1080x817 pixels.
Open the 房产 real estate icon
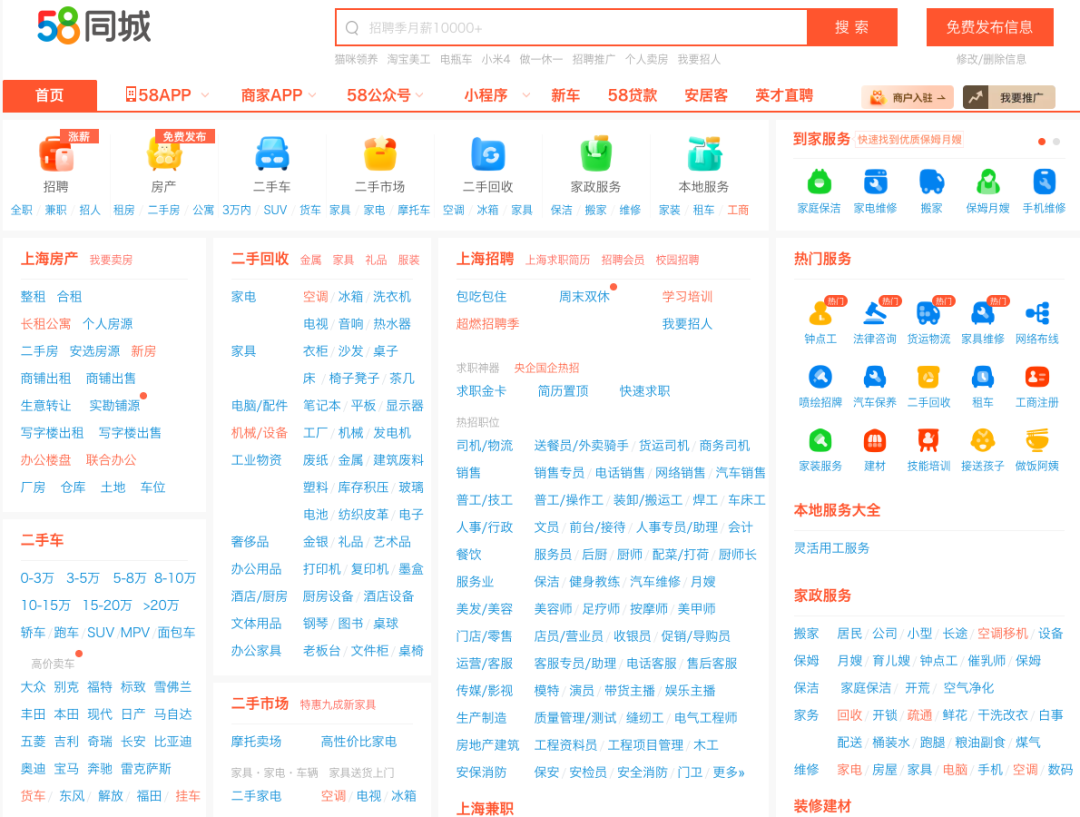[x=164, y=154]
